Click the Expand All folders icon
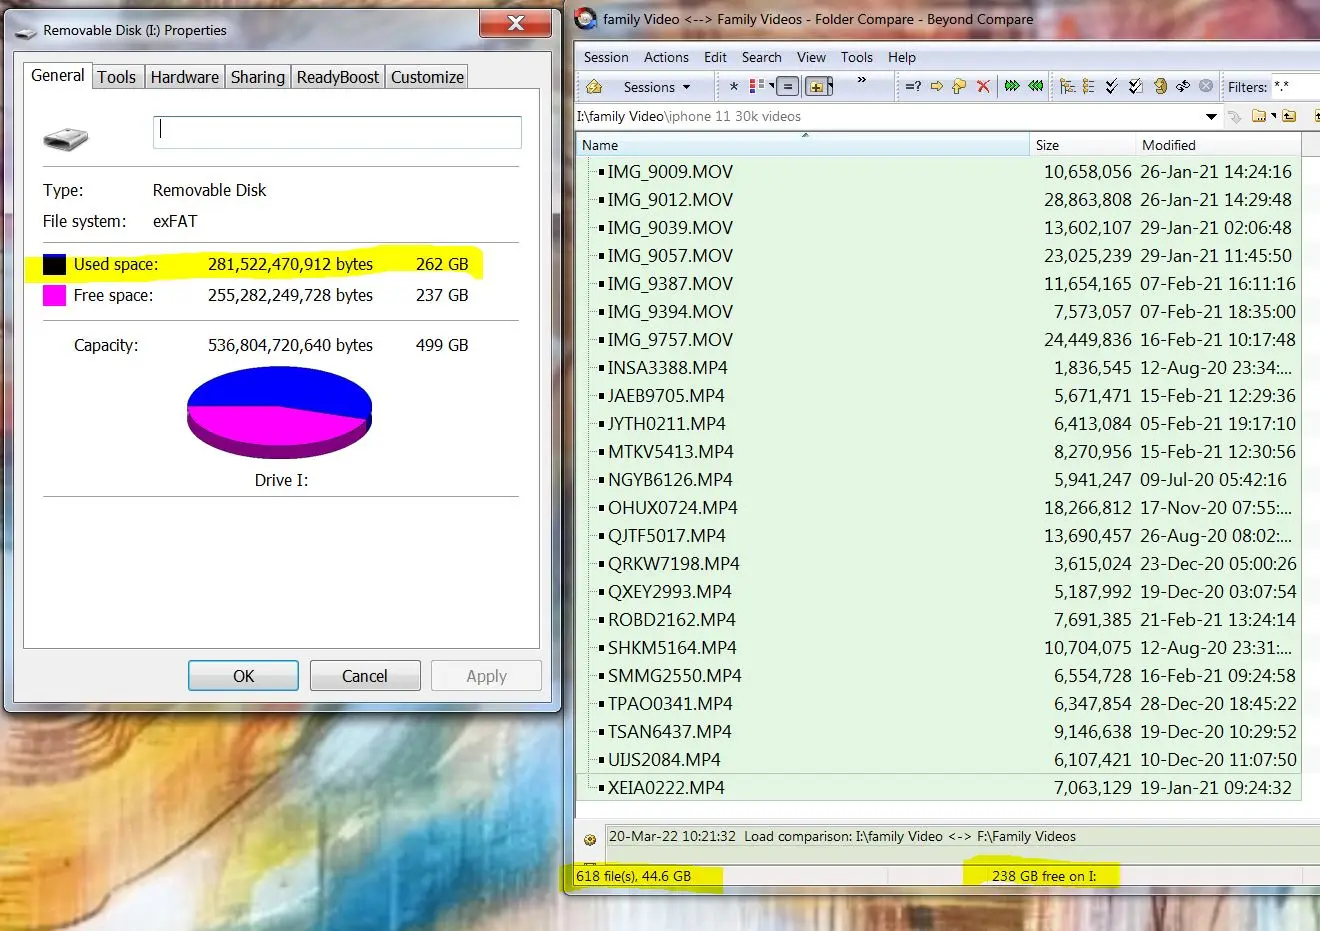The height and width of the screenshot is (931, 1320). (x=1067, y=87)
